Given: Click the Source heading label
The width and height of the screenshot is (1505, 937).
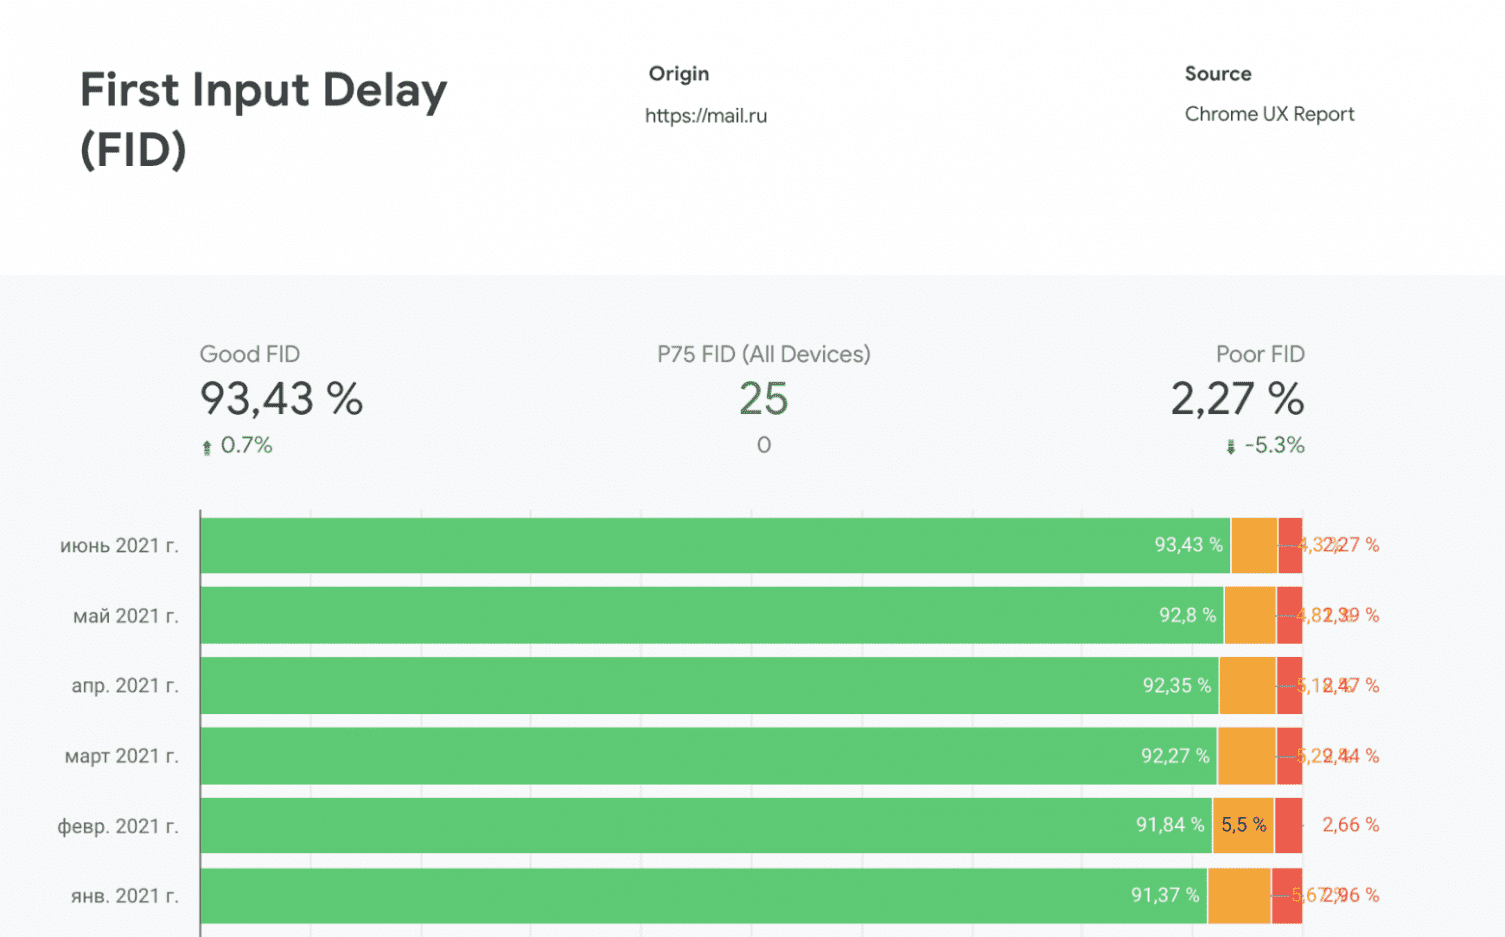Looking at the screenshot, I should 1217,74.
